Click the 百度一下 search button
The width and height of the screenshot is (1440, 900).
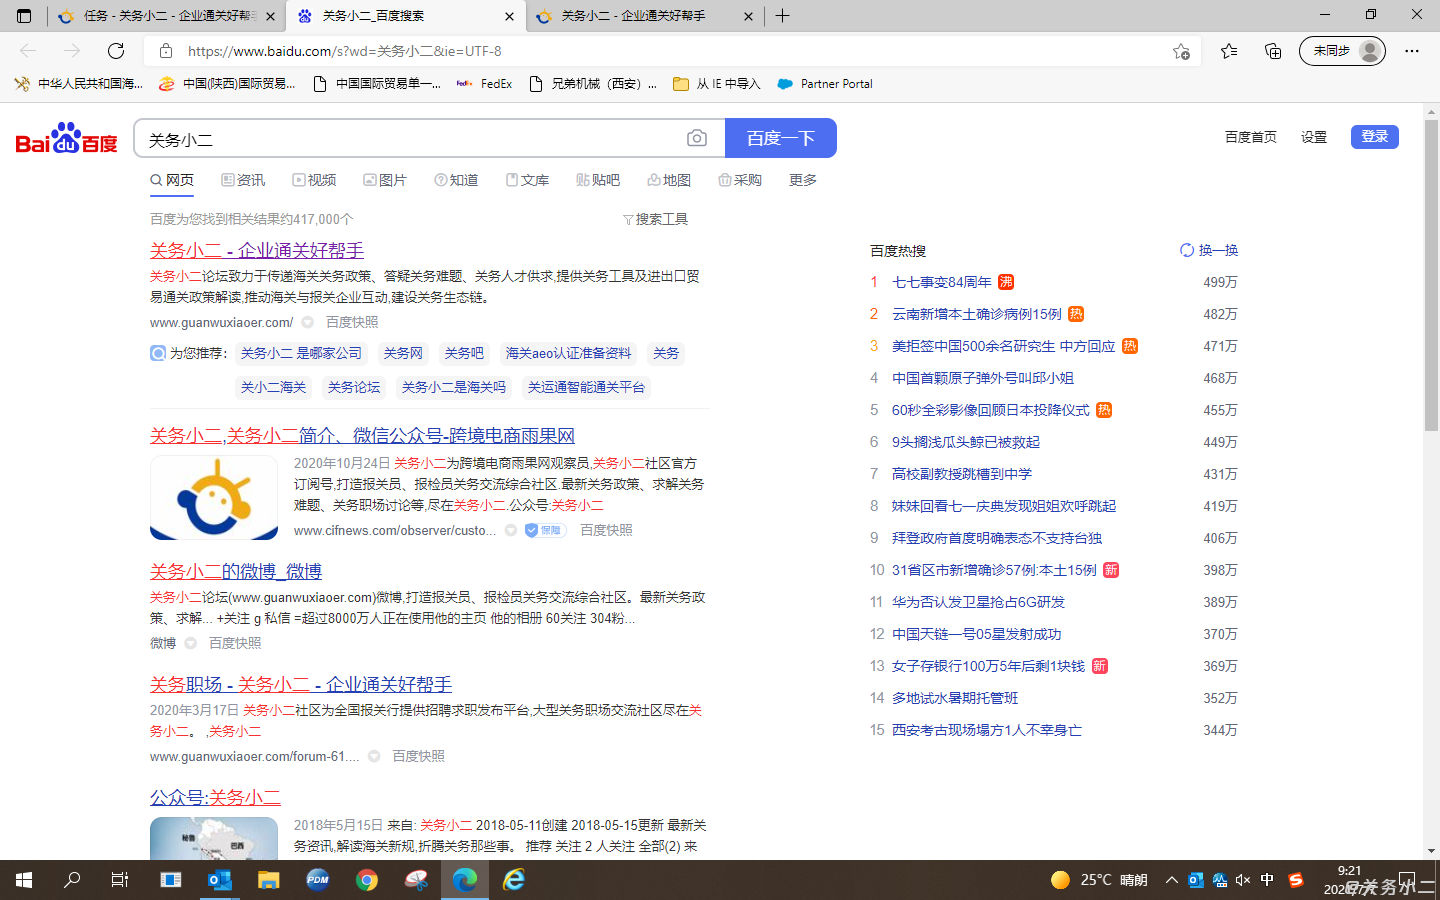point(781,138)
